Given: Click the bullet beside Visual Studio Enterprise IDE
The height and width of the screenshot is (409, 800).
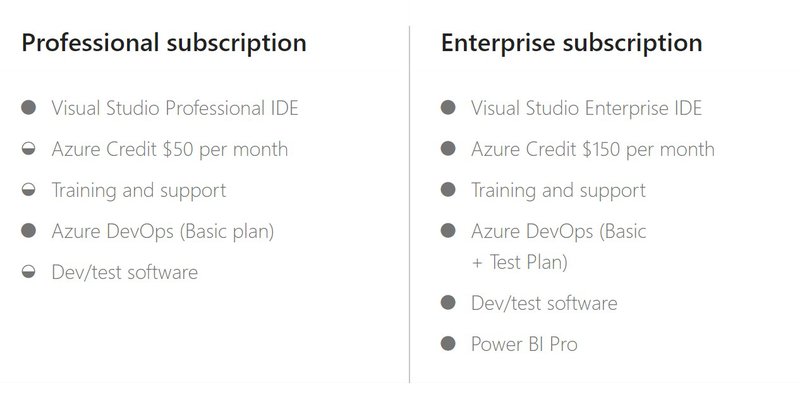Looking at the screenshot, I should click(448, 108).
